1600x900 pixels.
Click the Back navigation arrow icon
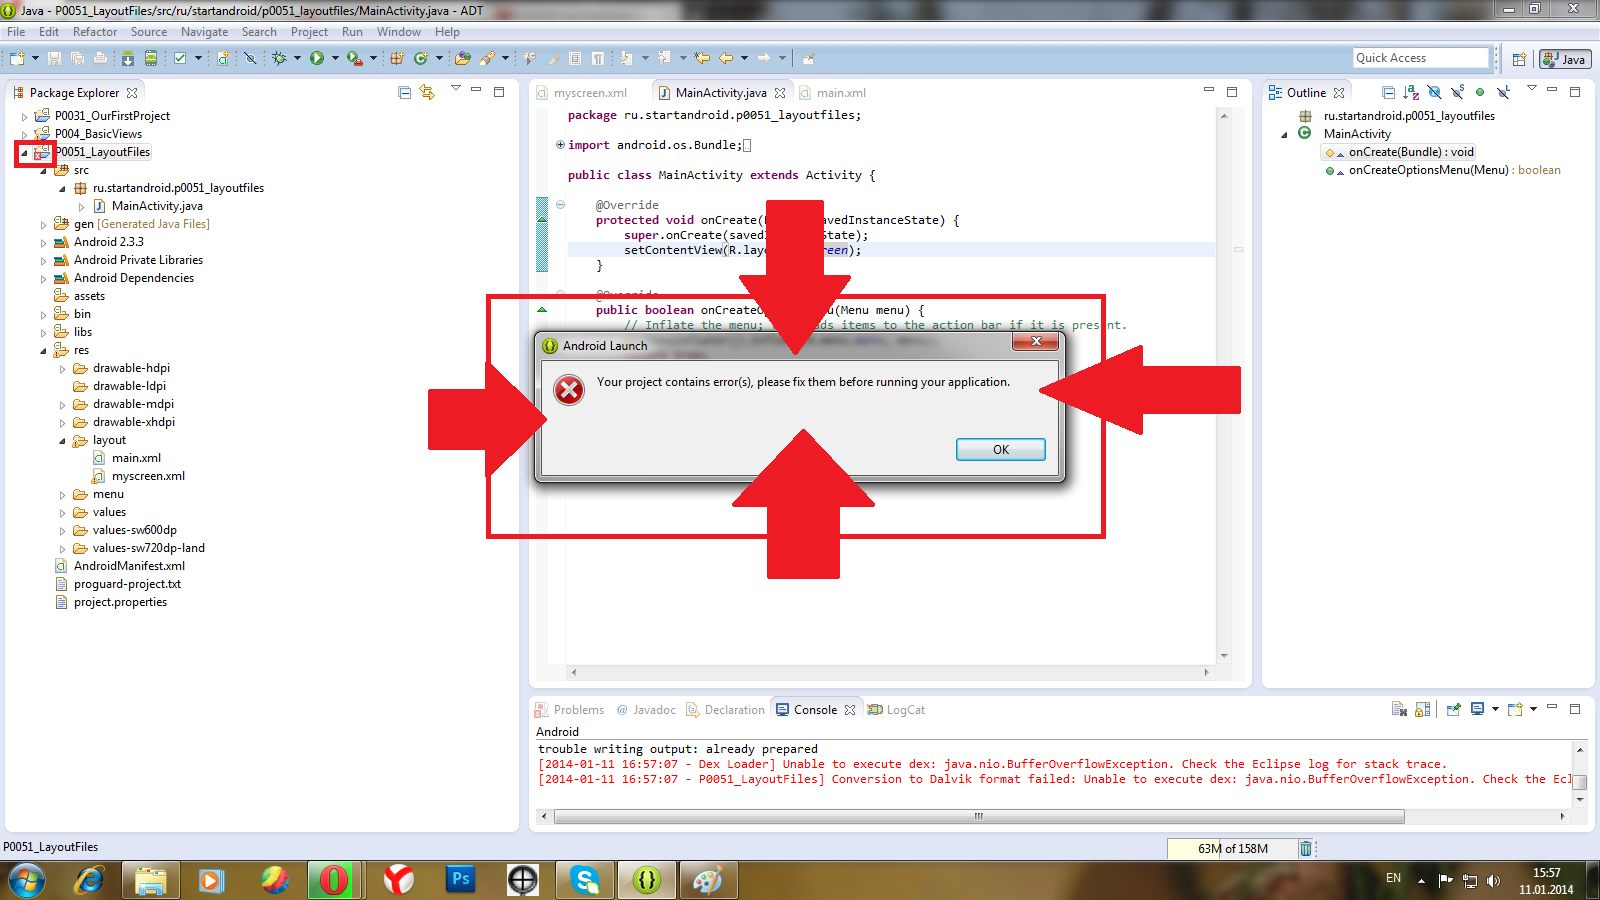pyautogui.click(x=726, y=58)
